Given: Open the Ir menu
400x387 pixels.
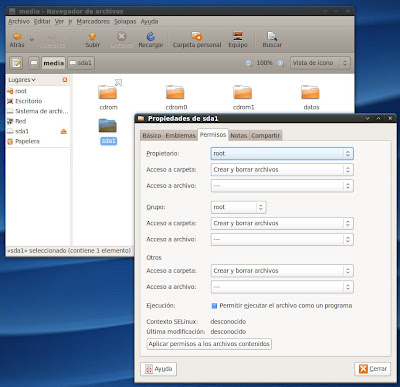Looking at the screenshot, I should tap(70, 21).
